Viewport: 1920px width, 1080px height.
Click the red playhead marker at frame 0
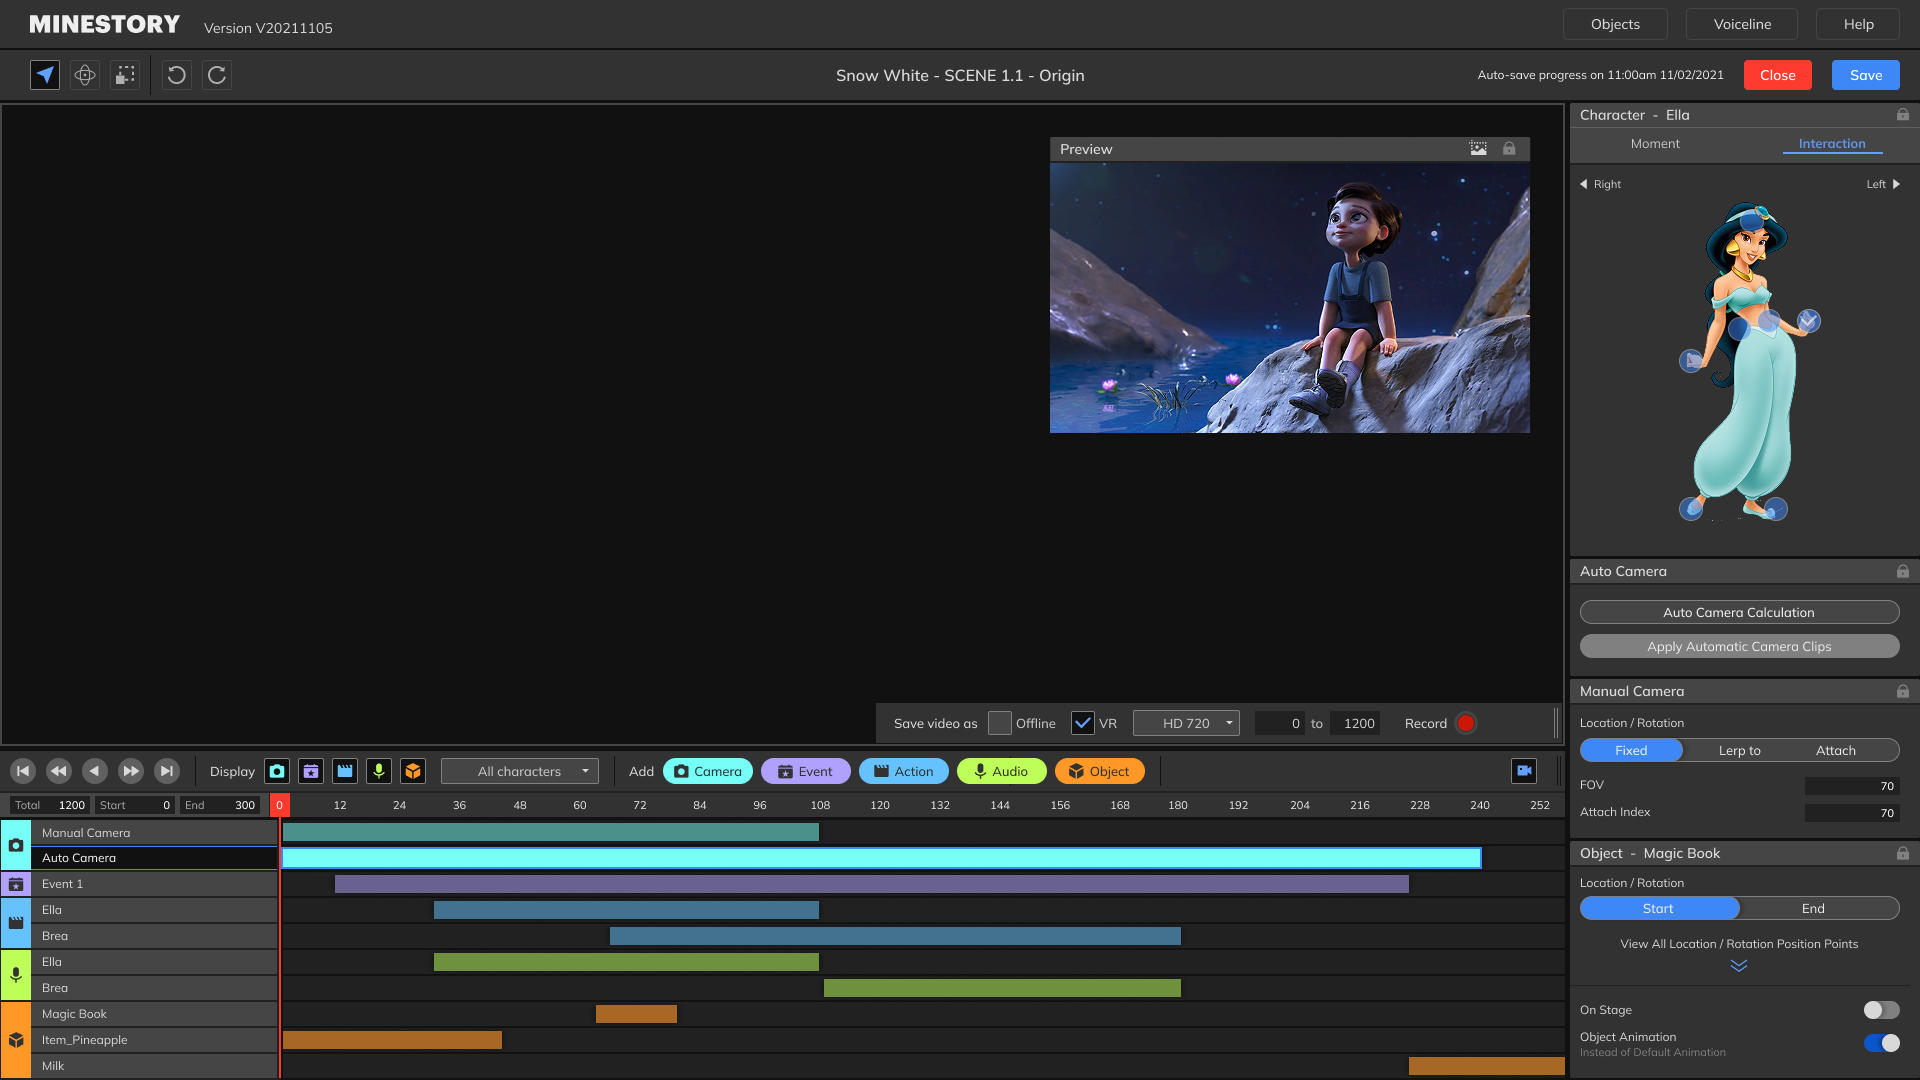click(x=280, y=805)
